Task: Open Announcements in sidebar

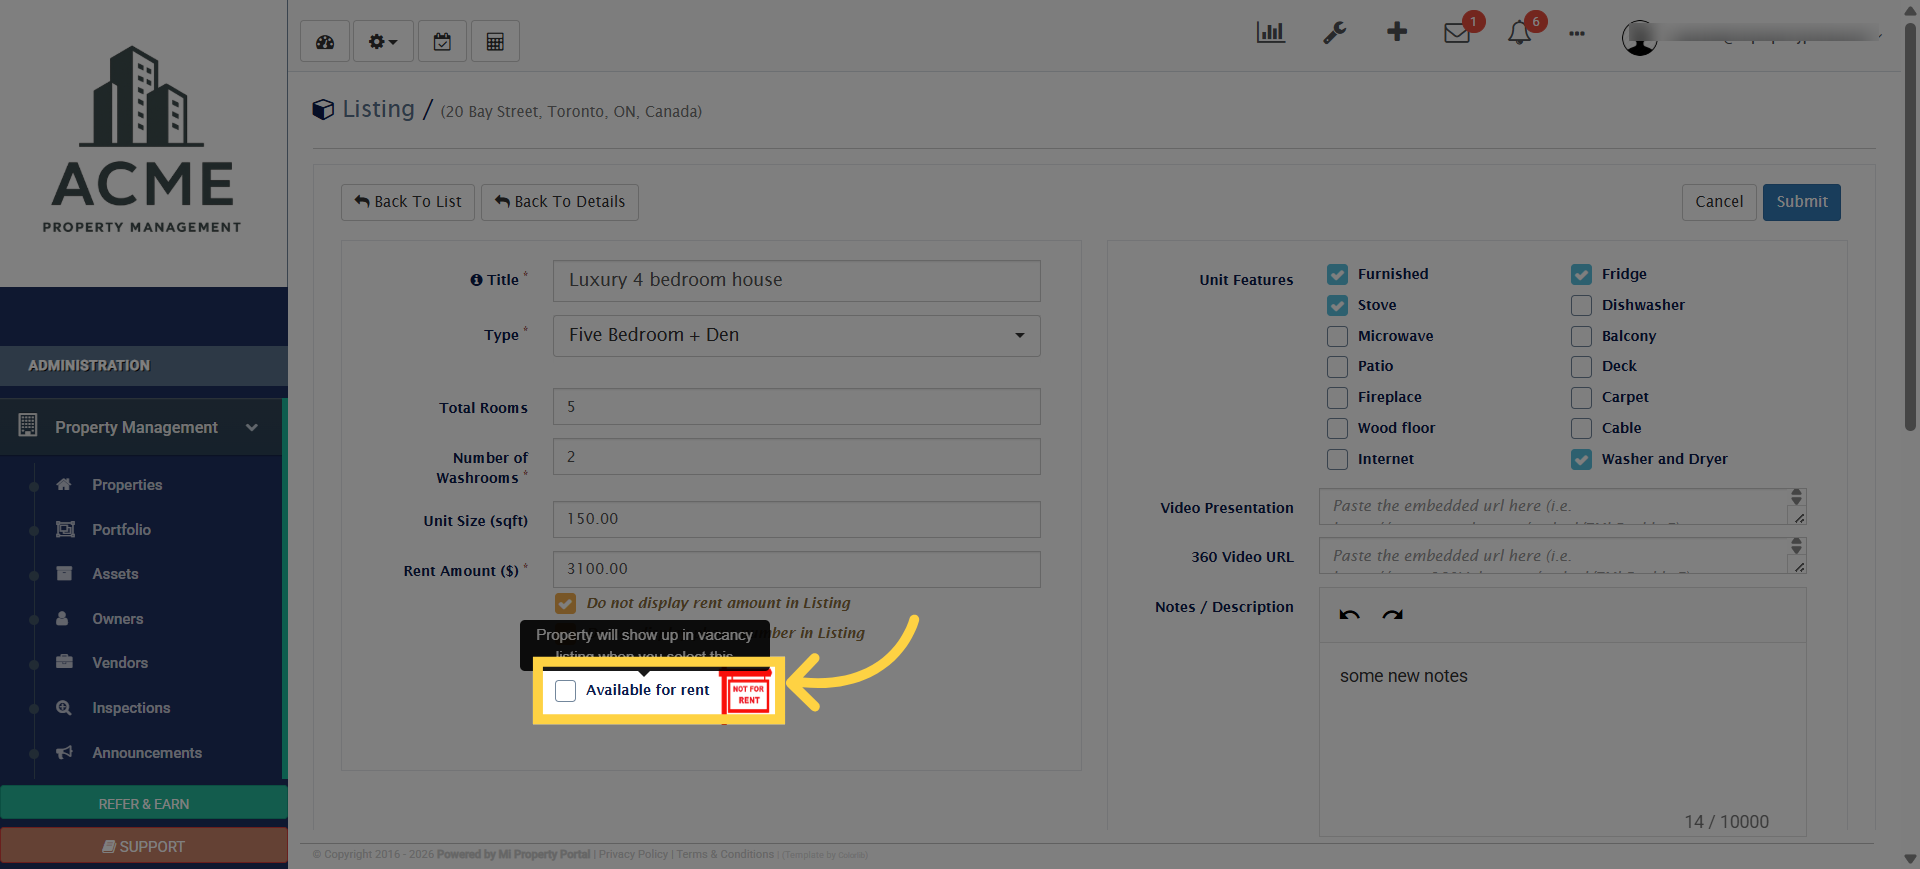Action: pyautogui.click(x=147, y=753)
